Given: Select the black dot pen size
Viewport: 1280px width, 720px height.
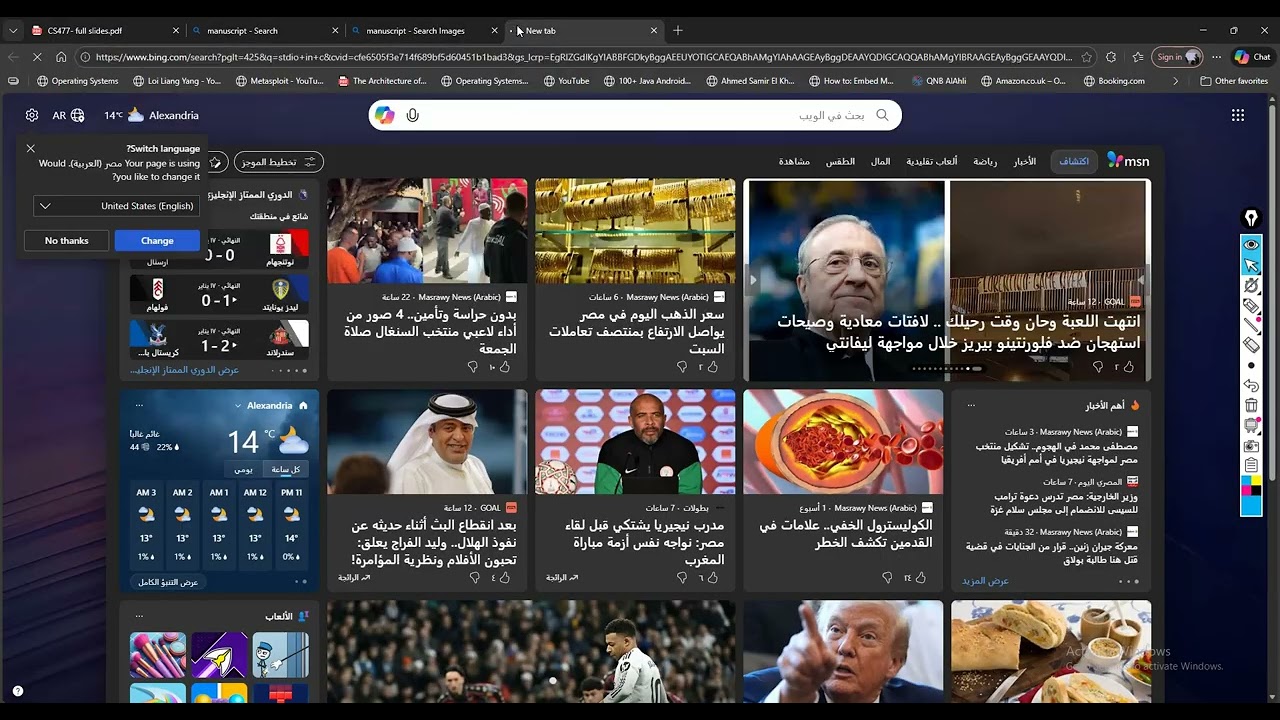Looking at the screenshot, I should 1251,365.
